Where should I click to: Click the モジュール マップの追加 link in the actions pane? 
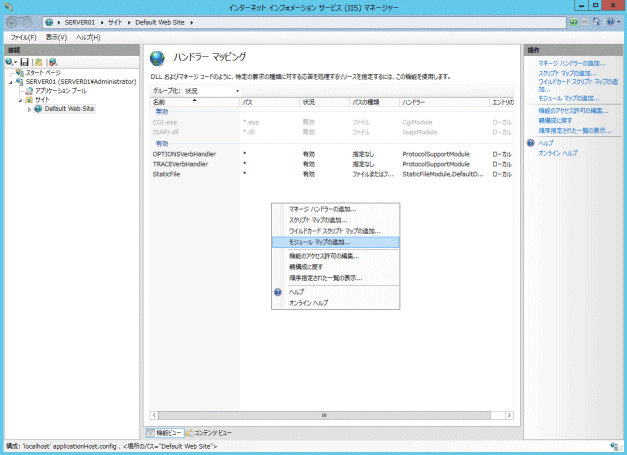click(569, 98)
